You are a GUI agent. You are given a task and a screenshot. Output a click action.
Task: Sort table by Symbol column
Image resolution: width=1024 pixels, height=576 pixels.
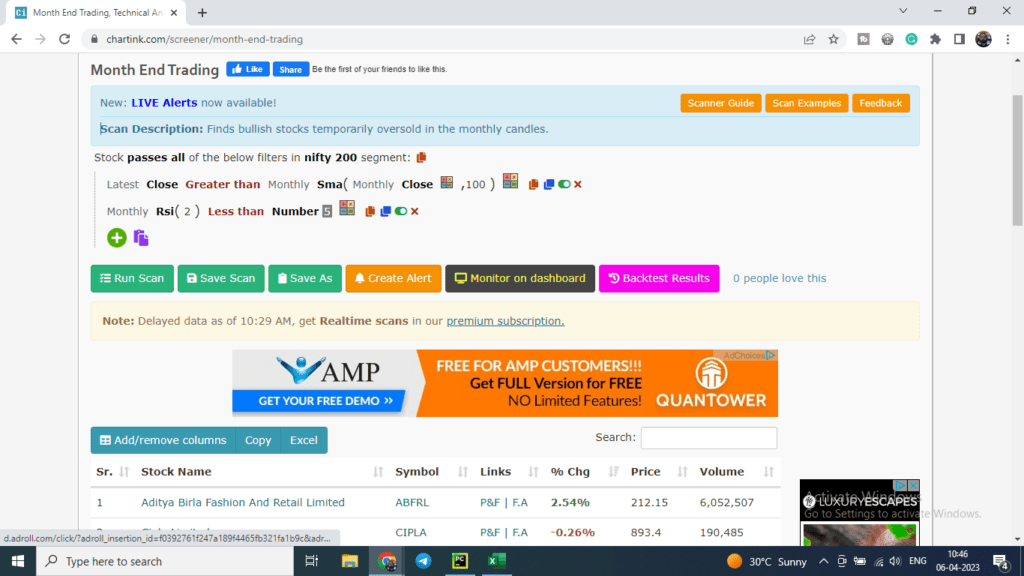tap(430, 472)
